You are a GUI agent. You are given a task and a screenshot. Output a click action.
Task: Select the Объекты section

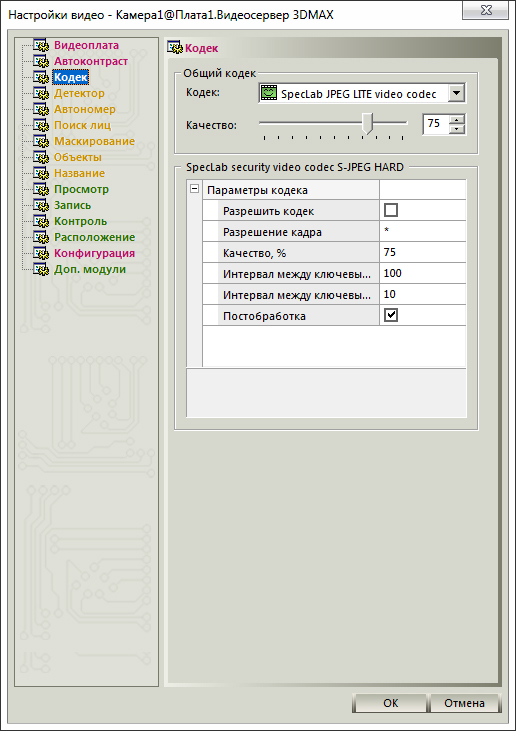pyautogui.click(x=78, y=157)
